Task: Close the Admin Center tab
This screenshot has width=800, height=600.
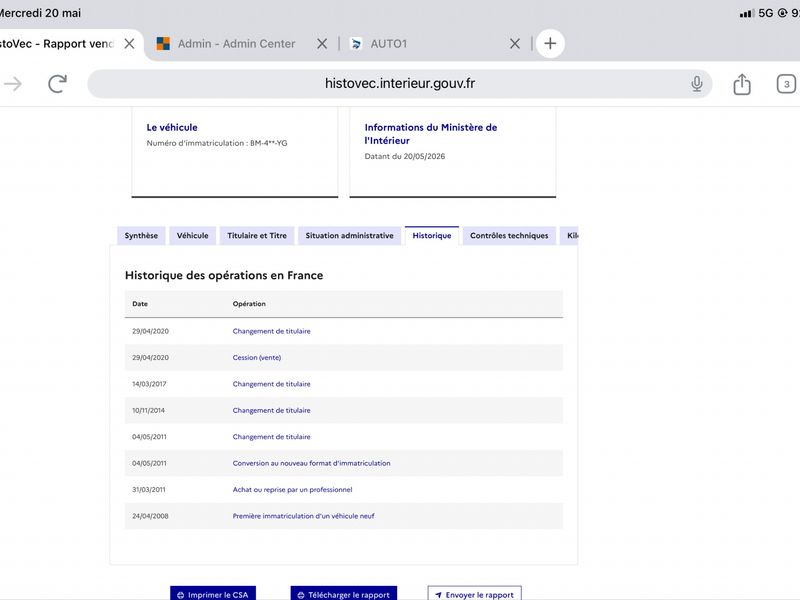Action: point(322,44)
